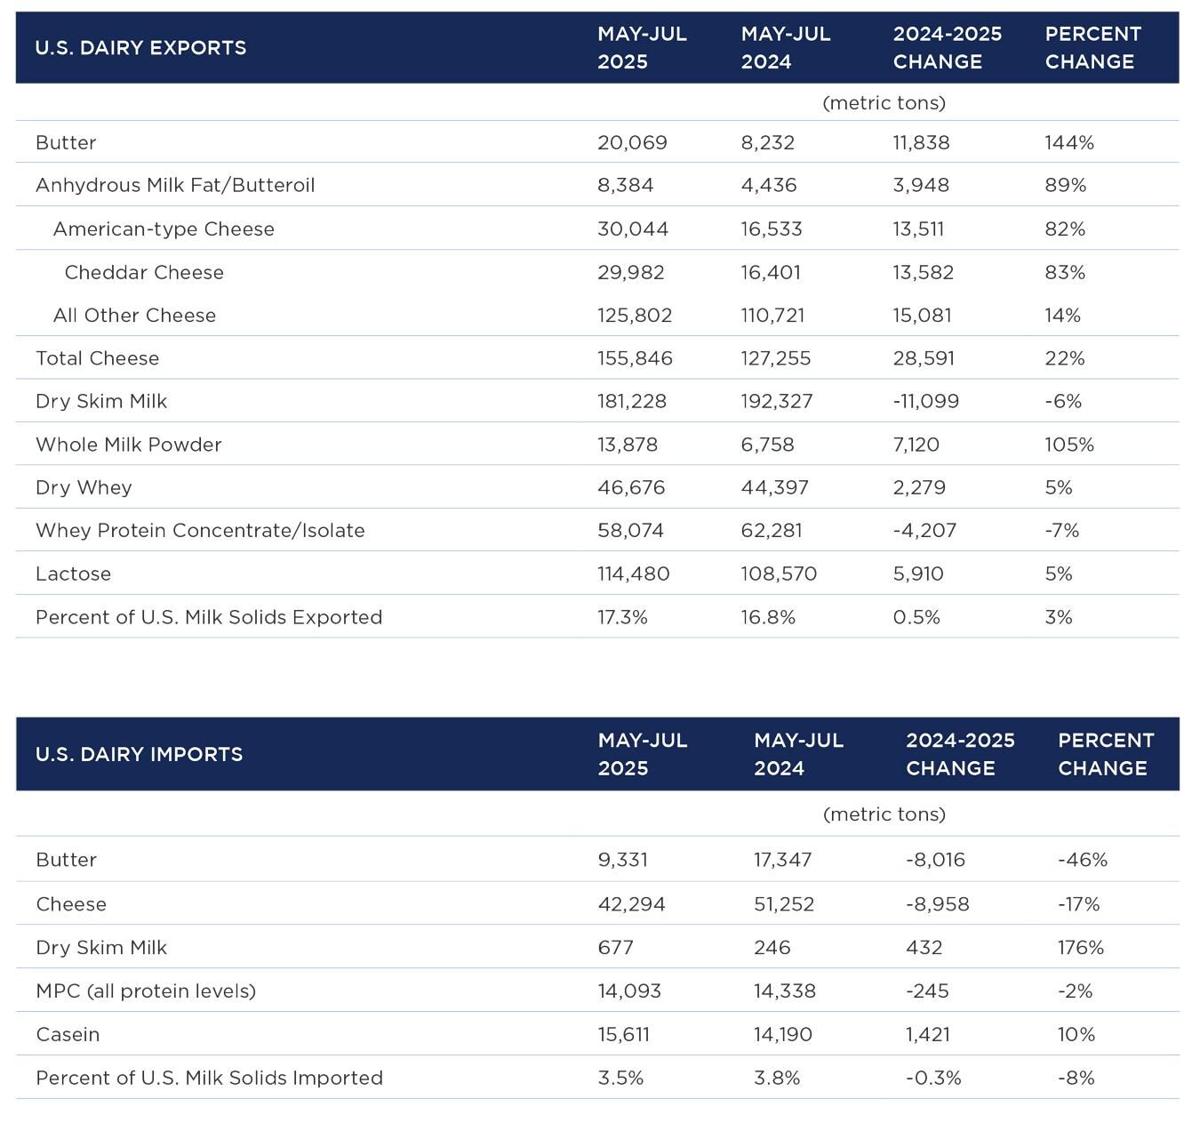The image size is (1200, 1123).
Task: Click the 176% percent change cell
Action: [x=1080, y=947]
